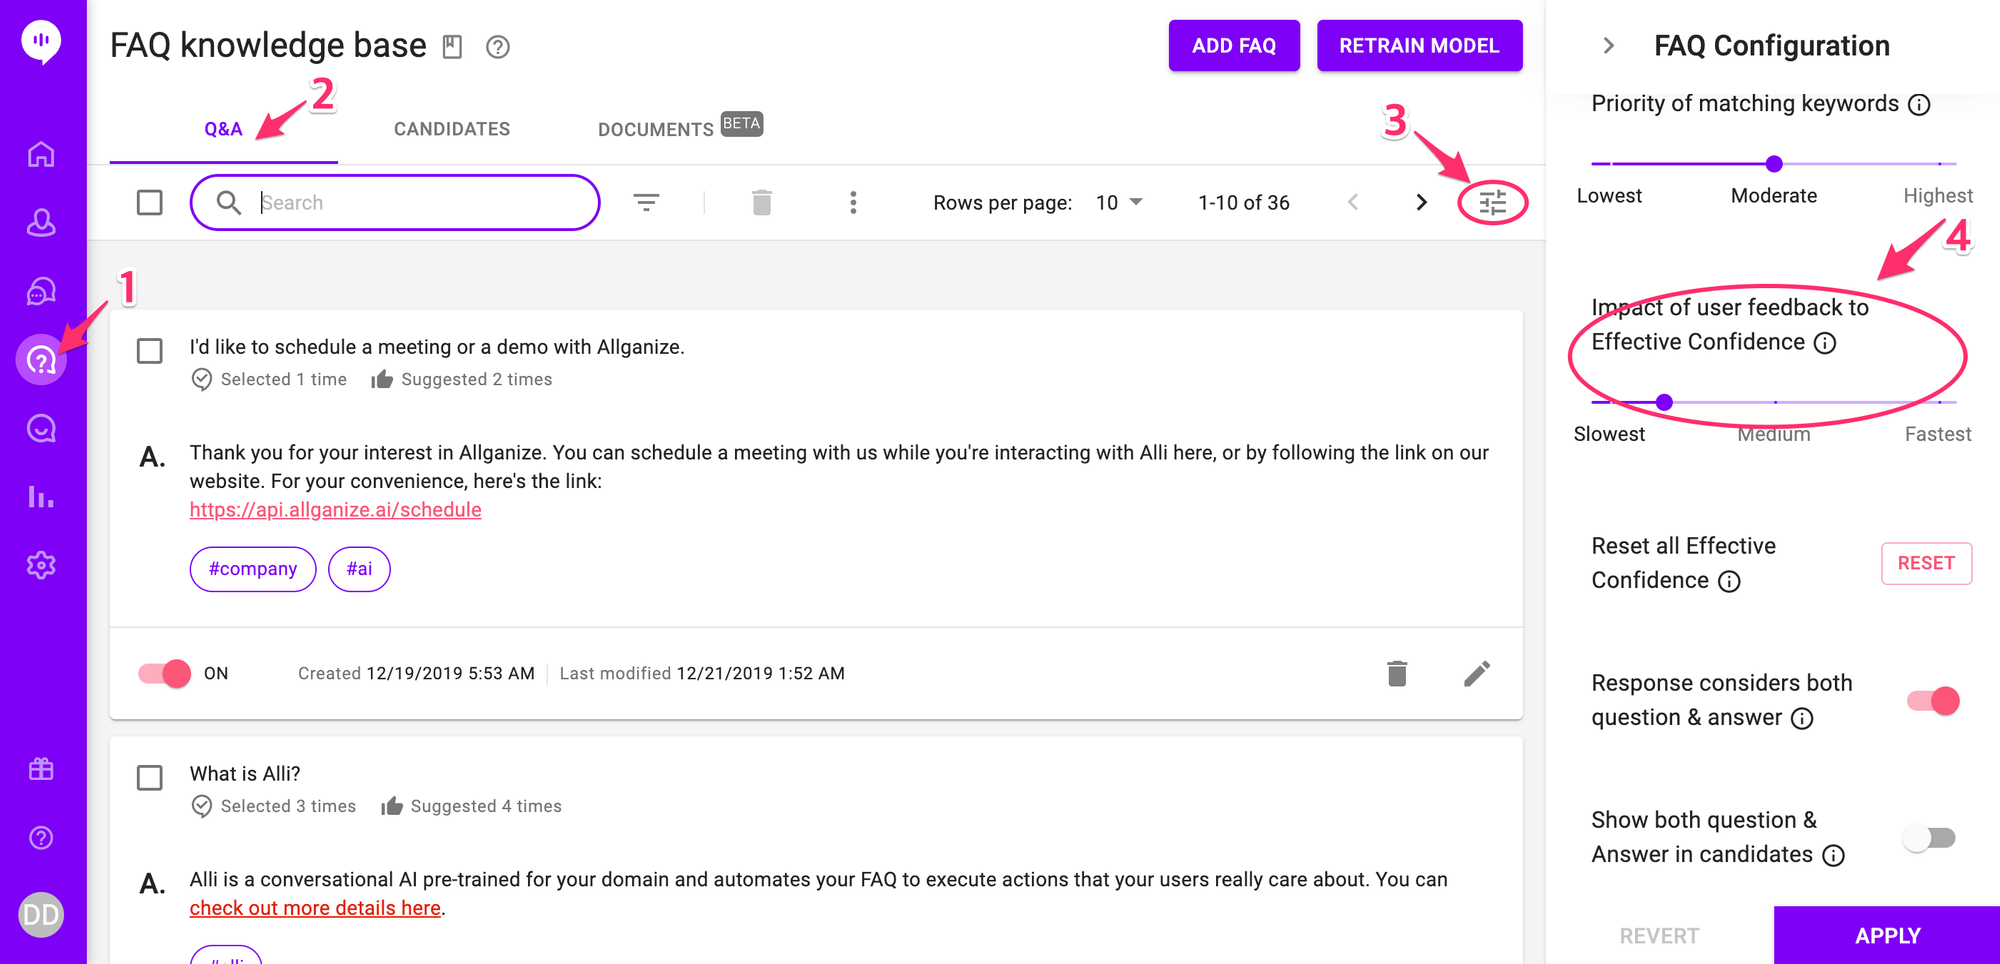The width and height of the screenshot is (2000, 964).
Task: Click the #ai tag
Action: click(359, 569)
